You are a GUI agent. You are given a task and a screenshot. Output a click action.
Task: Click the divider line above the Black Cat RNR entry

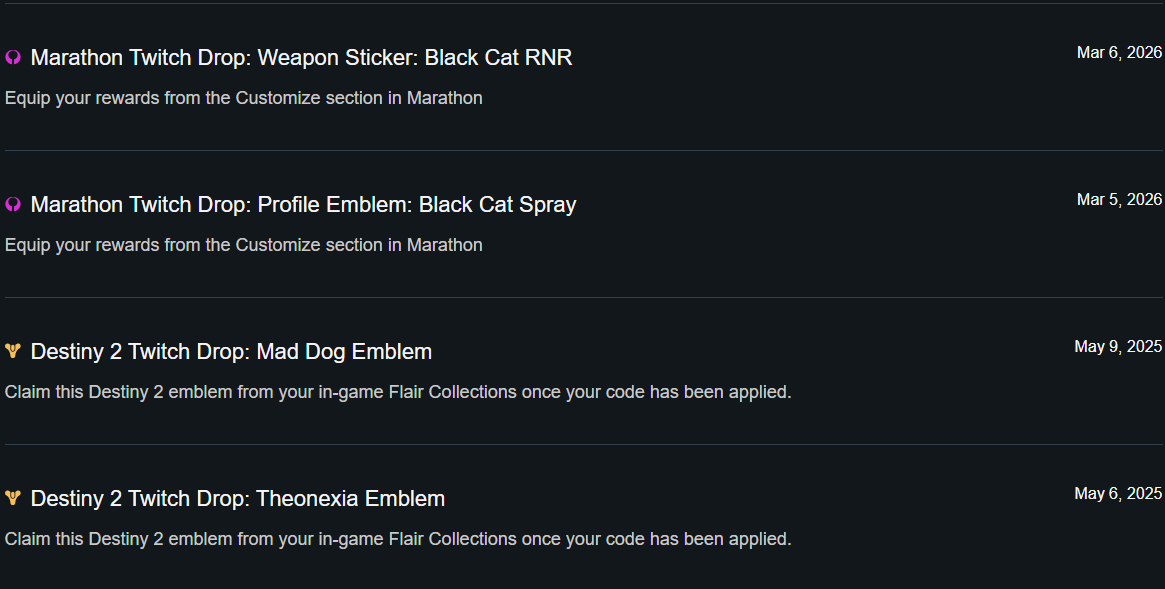point(582,4)
